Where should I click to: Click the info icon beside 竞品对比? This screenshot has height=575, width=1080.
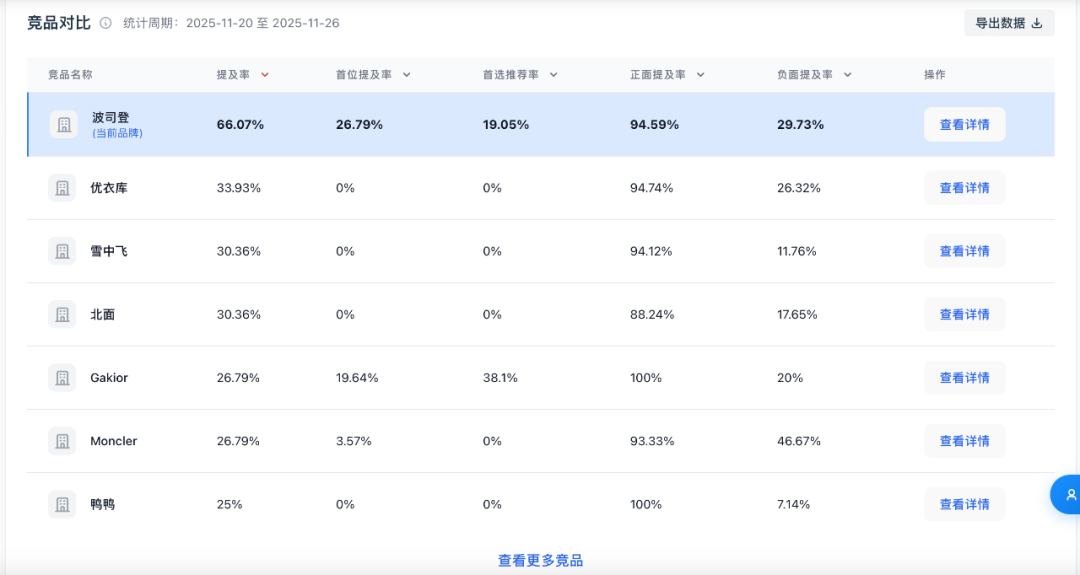click(105, 23)
